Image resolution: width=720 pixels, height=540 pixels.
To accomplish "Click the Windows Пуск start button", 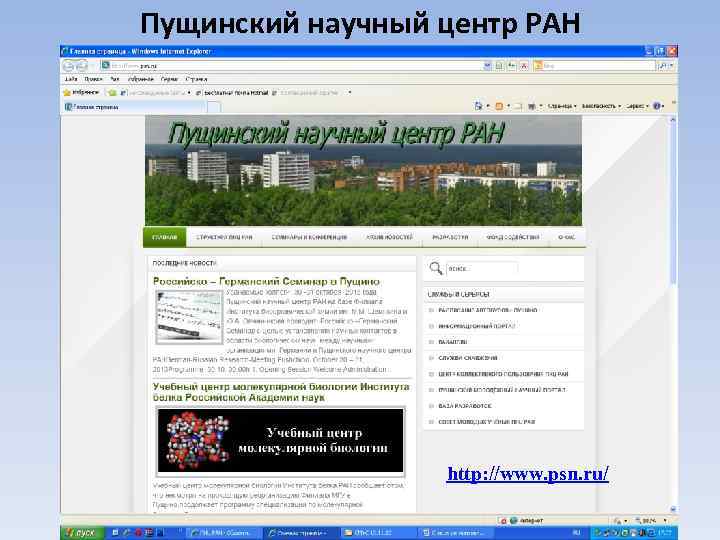I will [x=81, y=533].
